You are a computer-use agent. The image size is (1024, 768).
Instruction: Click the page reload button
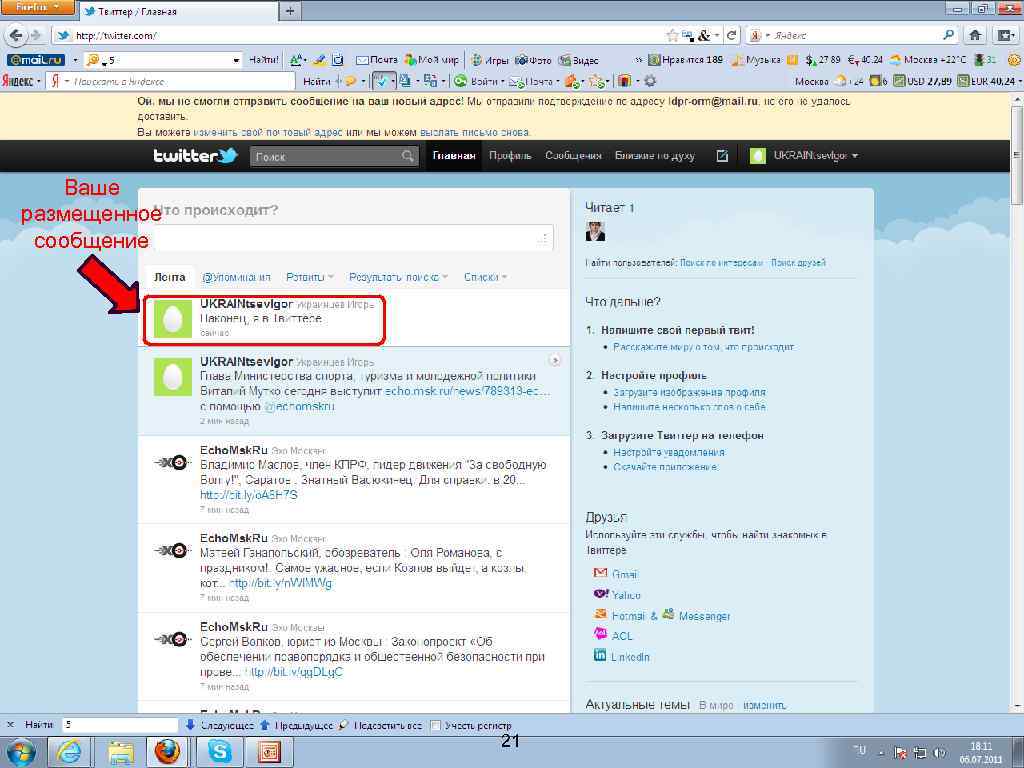pos(732,35)
